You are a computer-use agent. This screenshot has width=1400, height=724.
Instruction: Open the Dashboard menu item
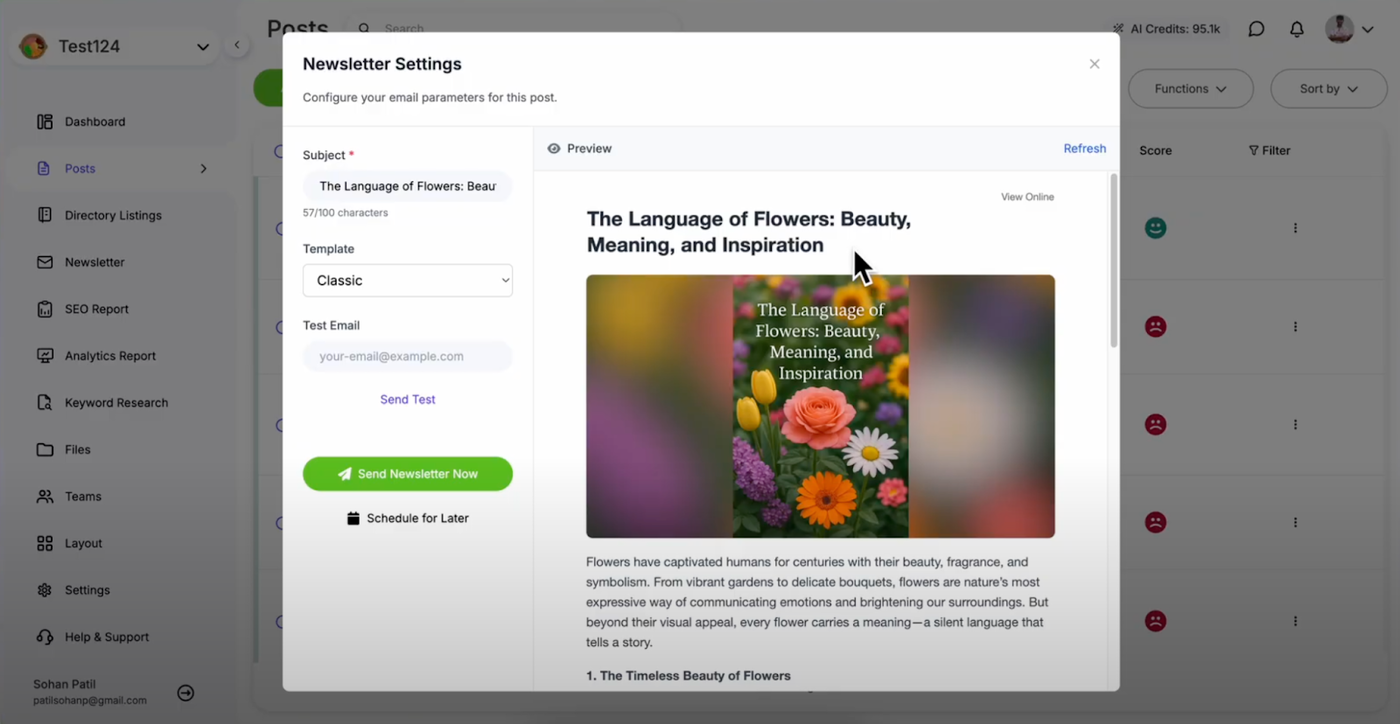[95, 122]
